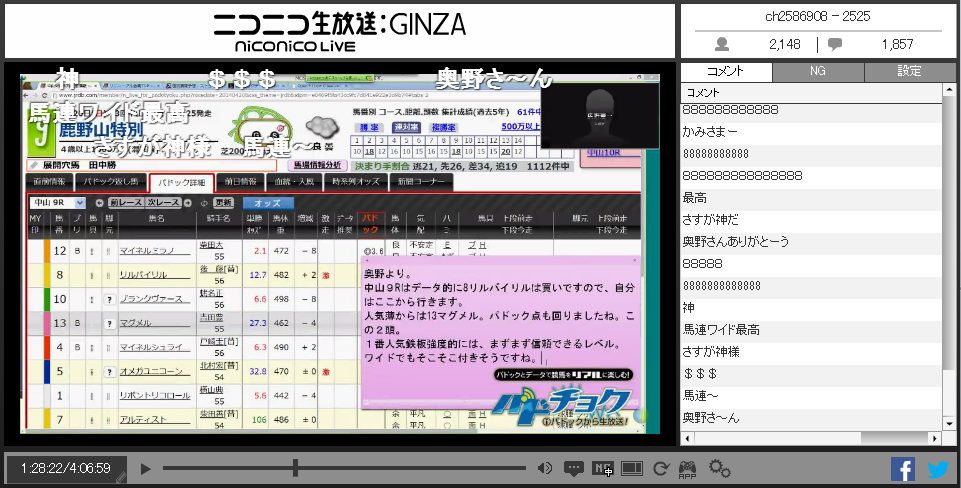The image size is (961, 488).
Task: Click the 500万以上 link
Action: pyautogui.click(x=520, y=126)
